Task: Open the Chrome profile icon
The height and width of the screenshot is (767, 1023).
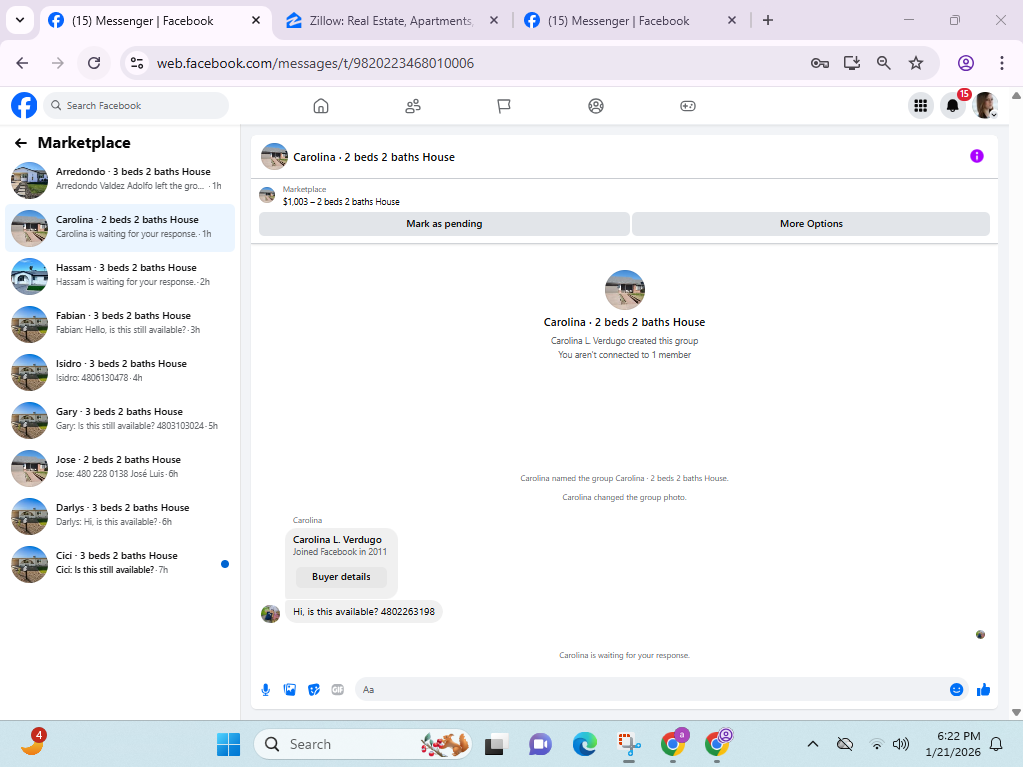Action: pos(966,63)
